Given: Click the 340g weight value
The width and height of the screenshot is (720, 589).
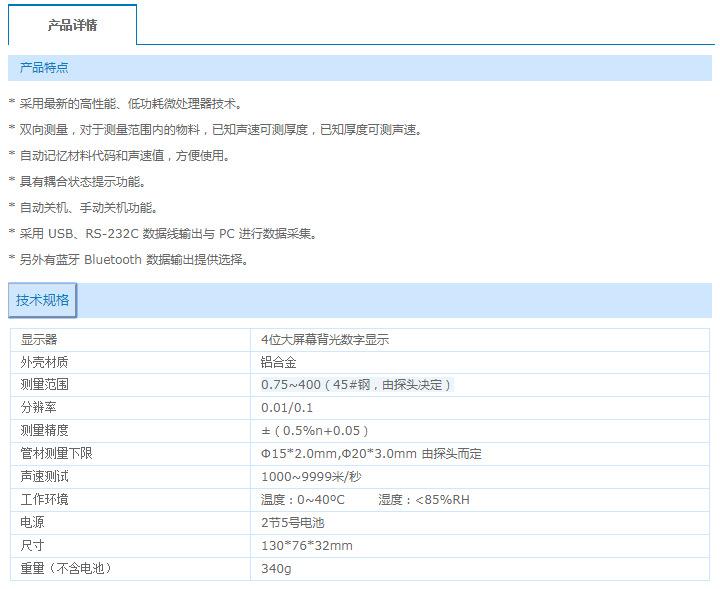Looking at the screenshot, I should [275, 569].
